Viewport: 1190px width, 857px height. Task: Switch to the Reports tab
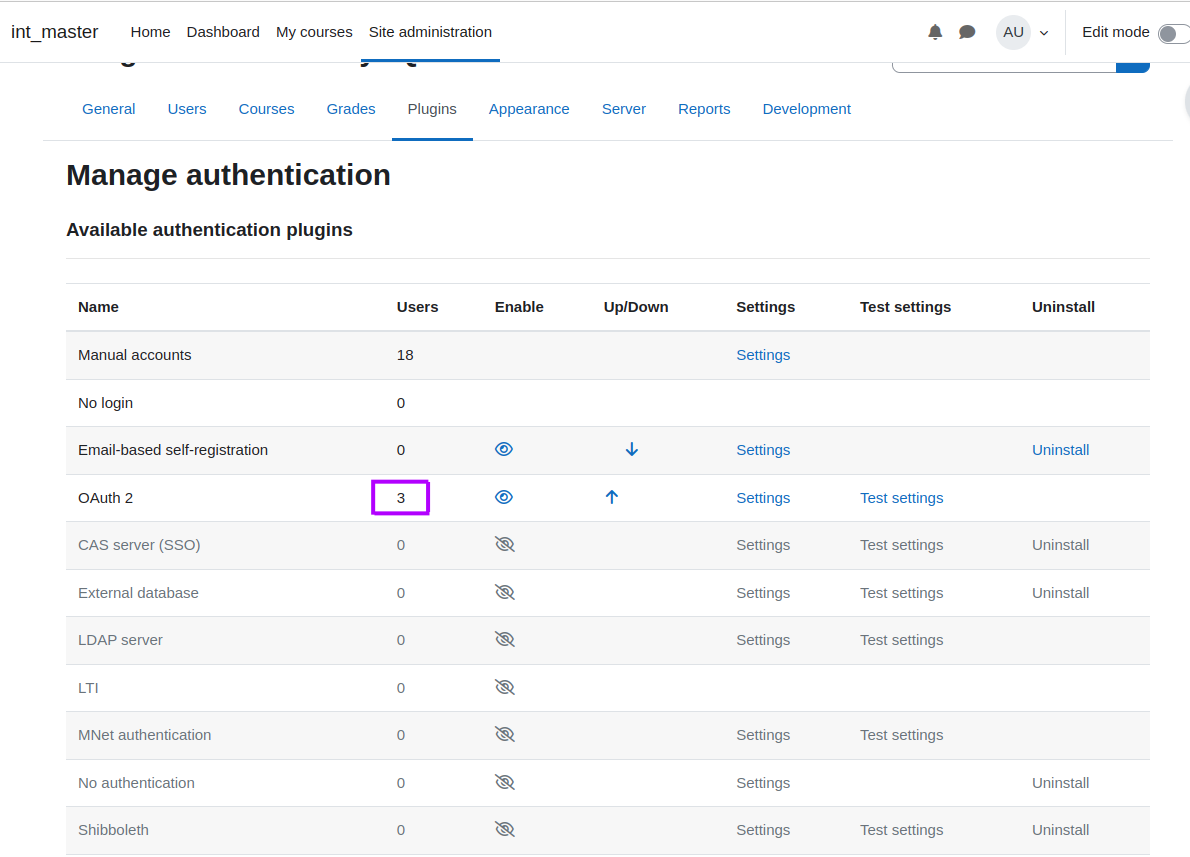704,109
